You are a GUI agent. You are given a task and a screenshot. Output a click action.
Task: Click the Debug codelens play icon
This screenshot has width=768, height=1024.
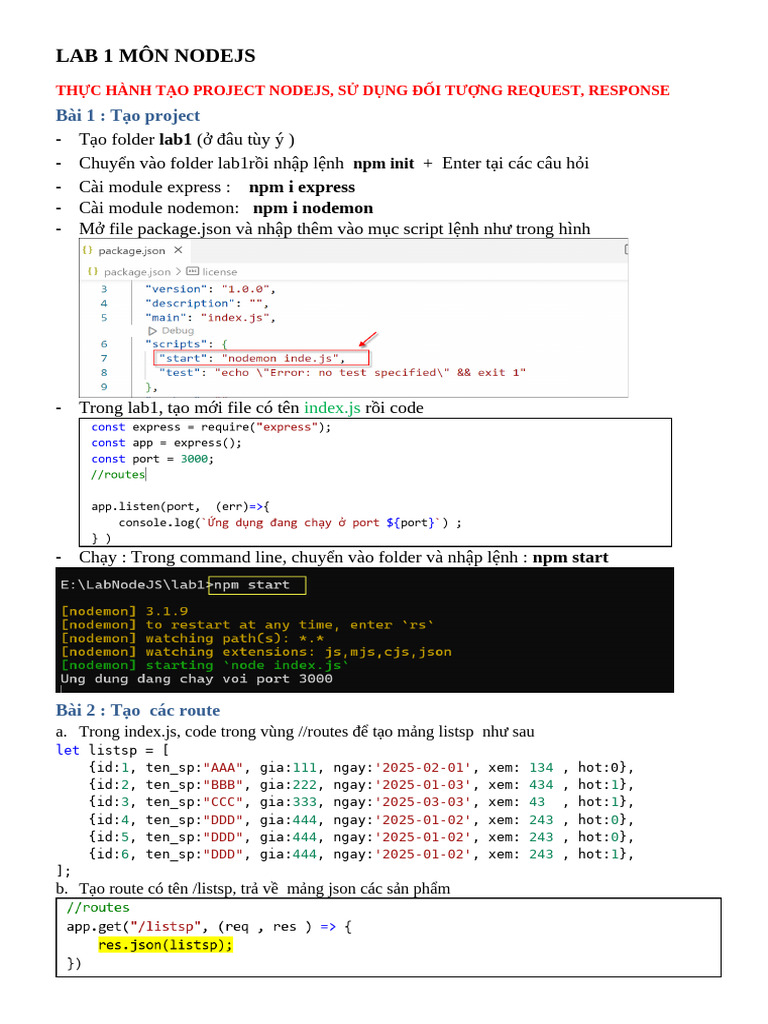[152, 330]
